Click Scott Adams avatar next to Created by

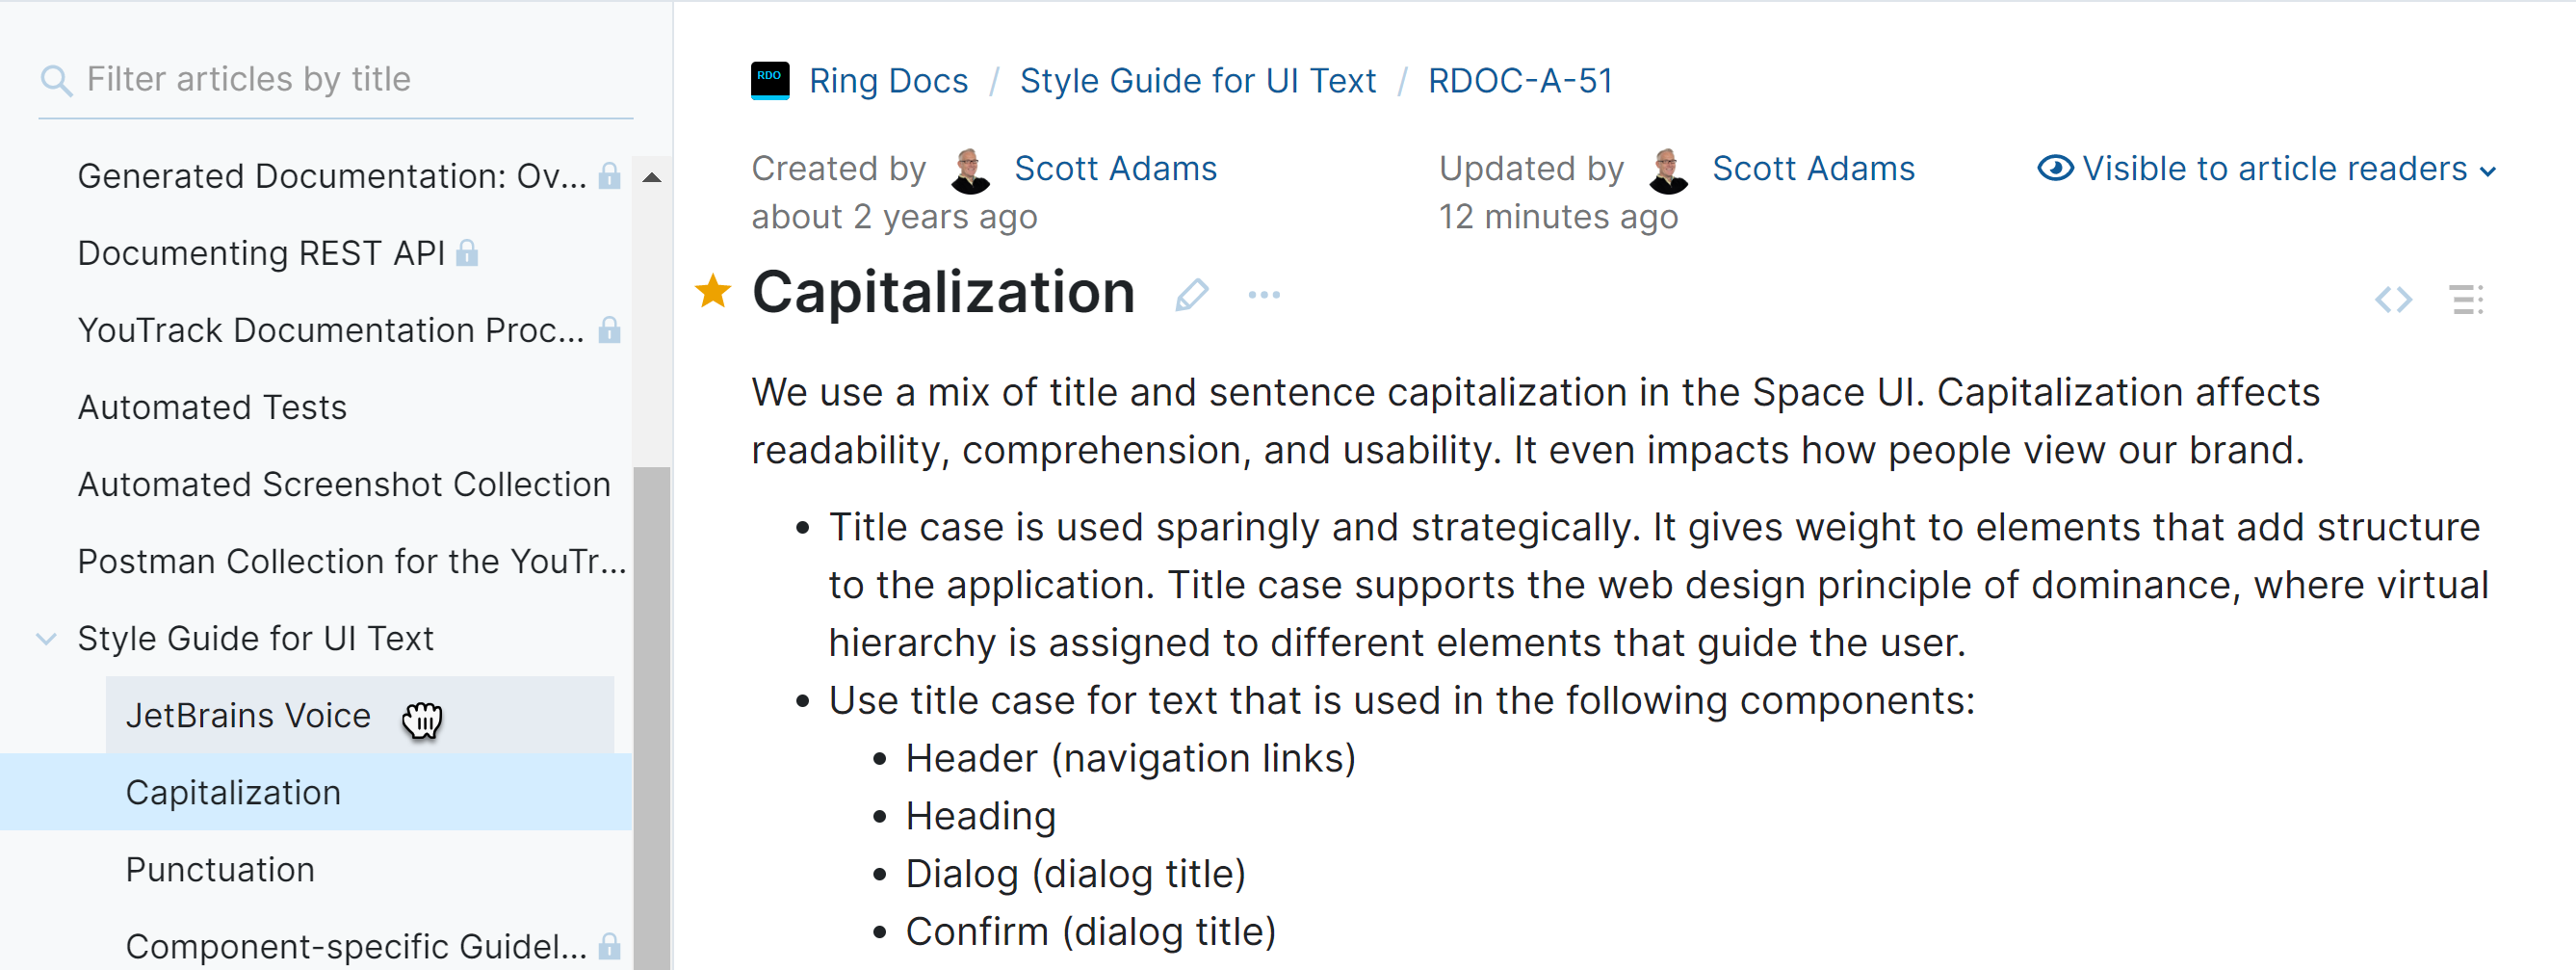[969, 170]
